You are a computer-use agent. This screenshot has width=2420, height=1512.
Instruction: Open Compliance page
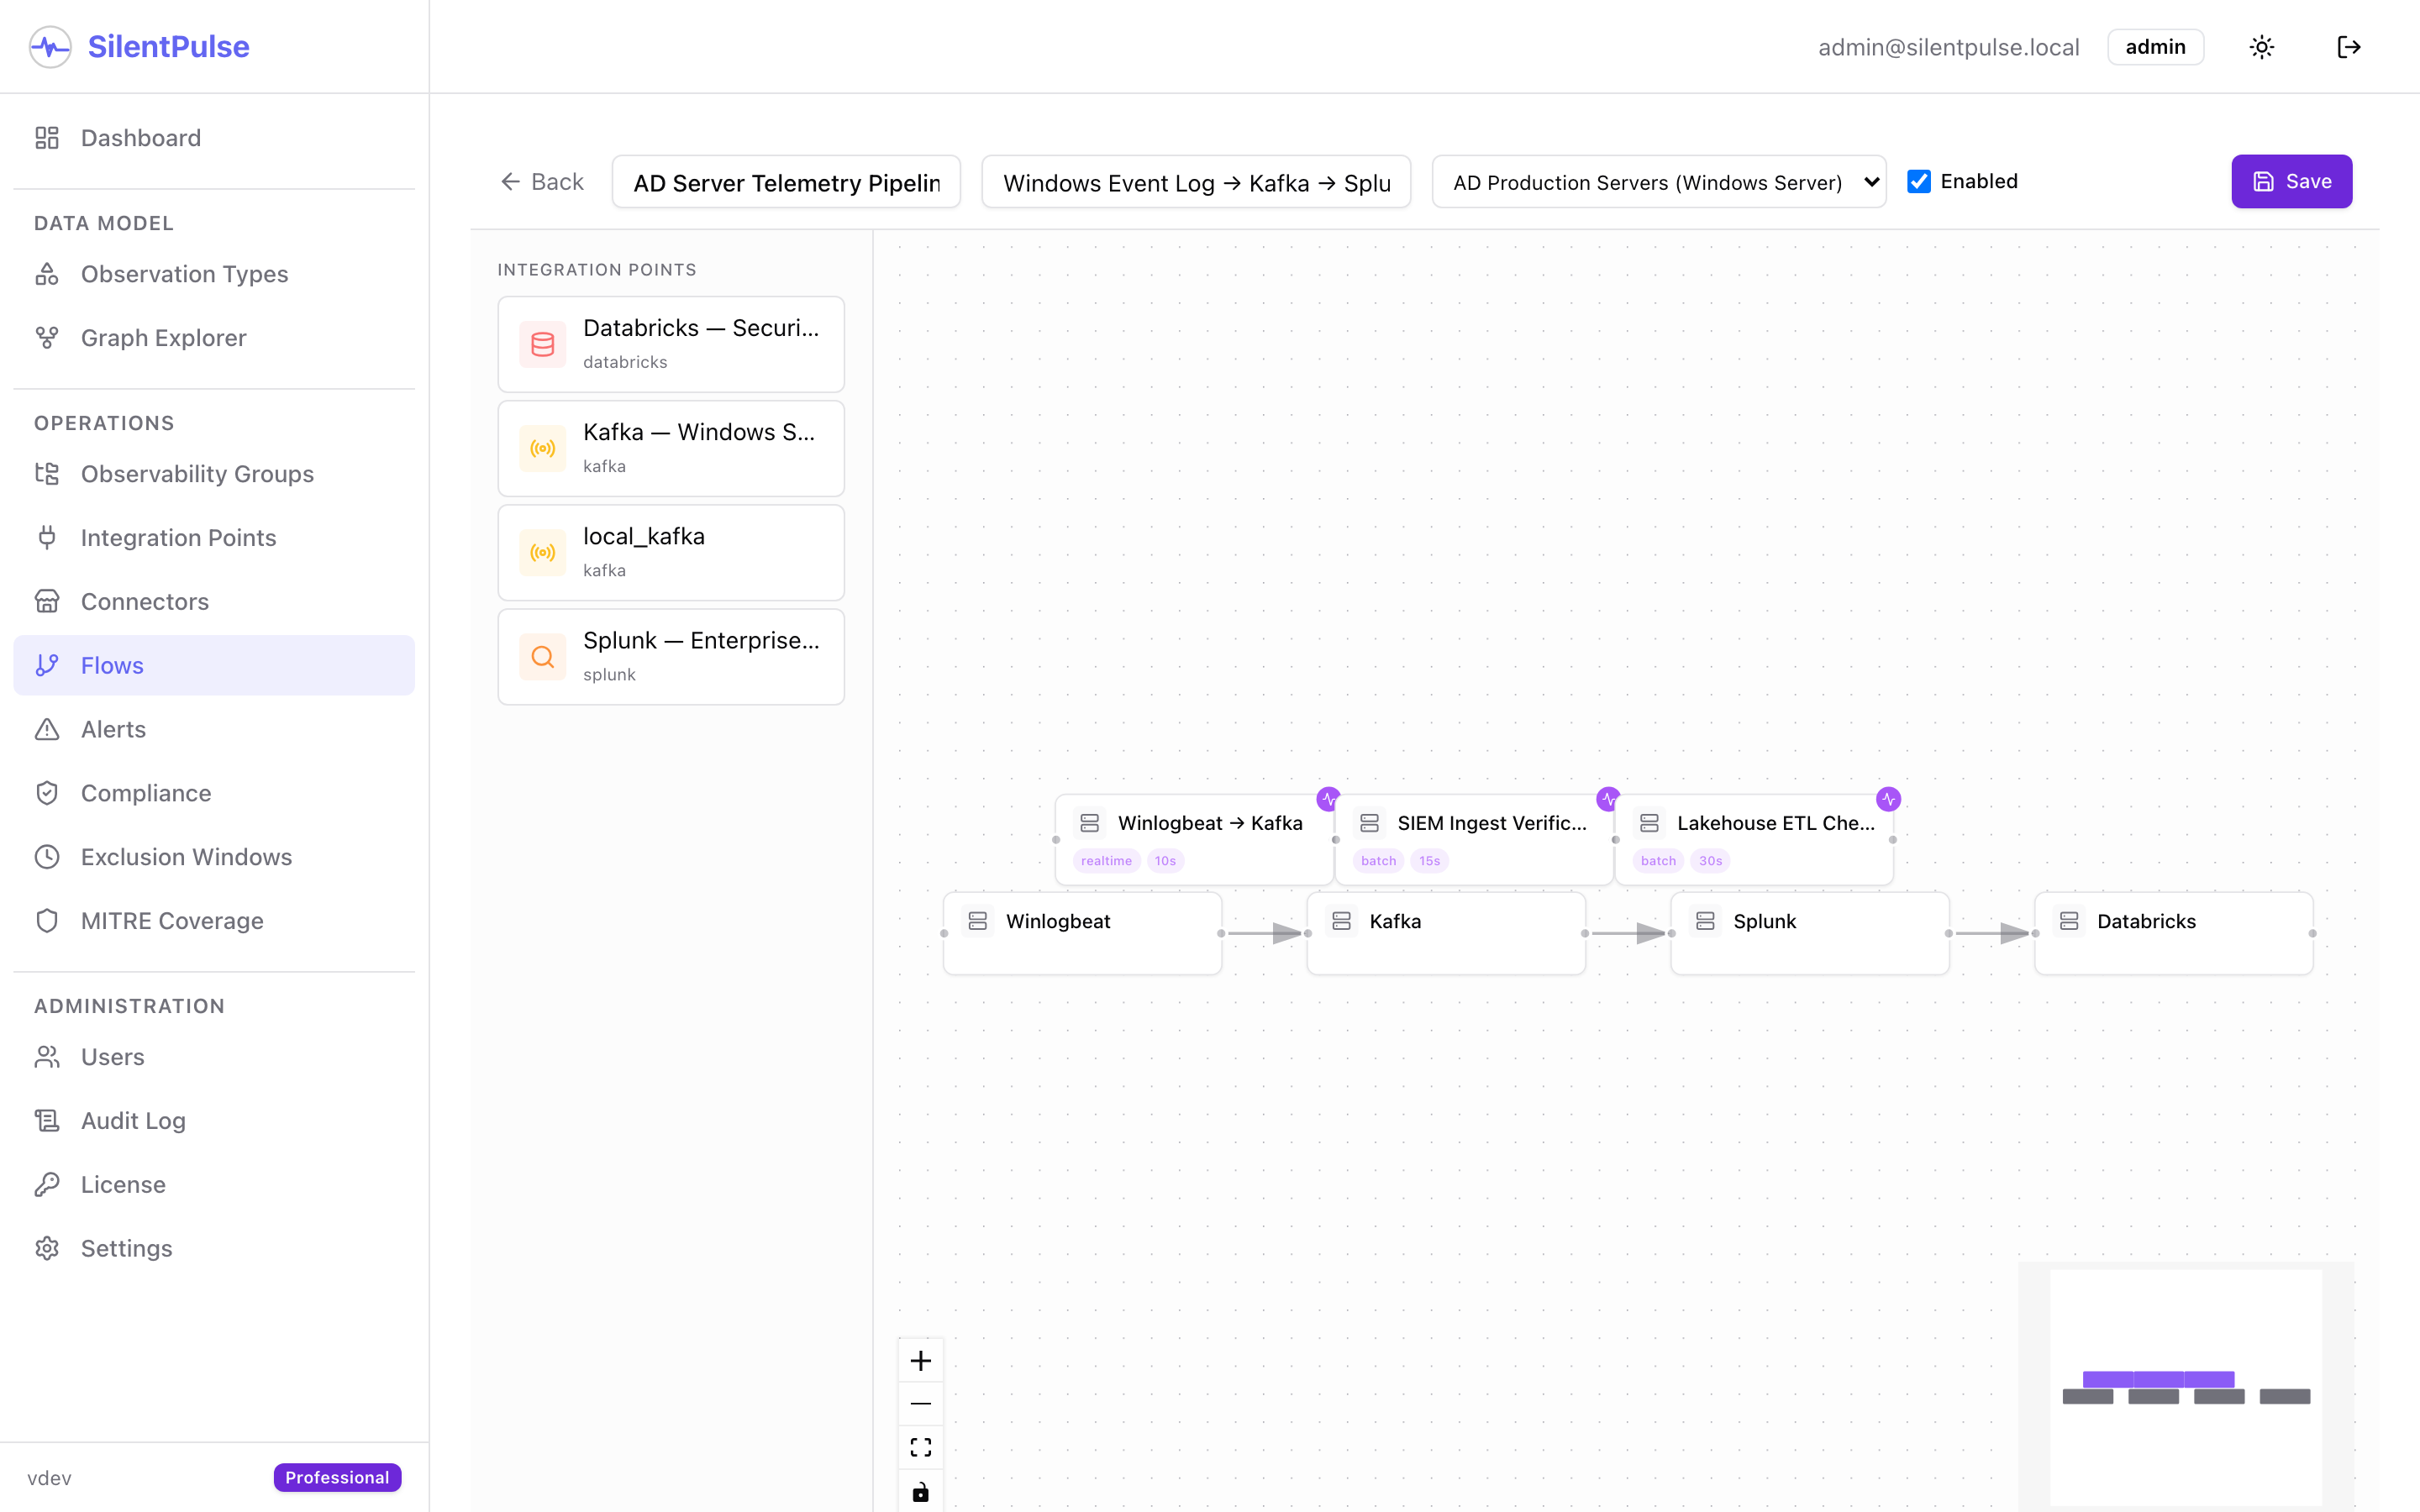pos(214,793)
